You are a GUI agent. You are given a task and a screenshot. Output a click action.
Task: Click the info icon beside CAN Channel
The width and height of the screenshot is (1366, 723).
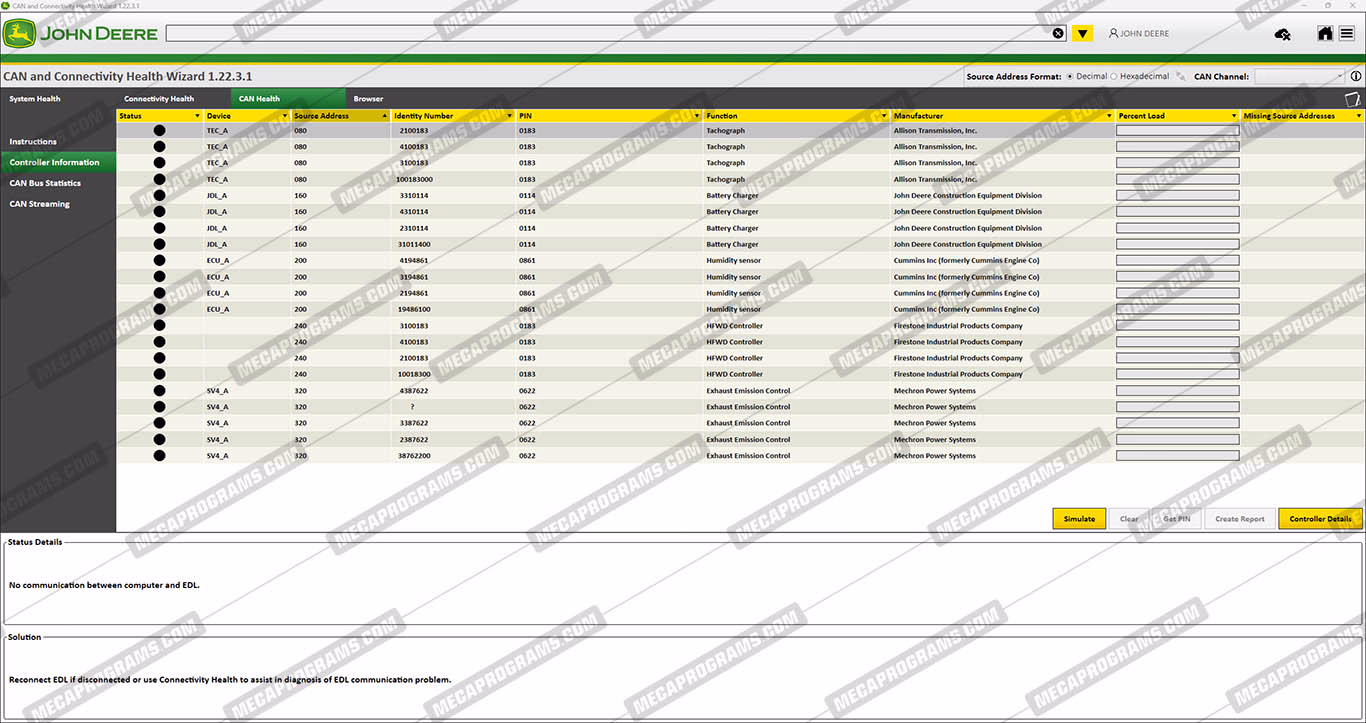point(1356,76)
